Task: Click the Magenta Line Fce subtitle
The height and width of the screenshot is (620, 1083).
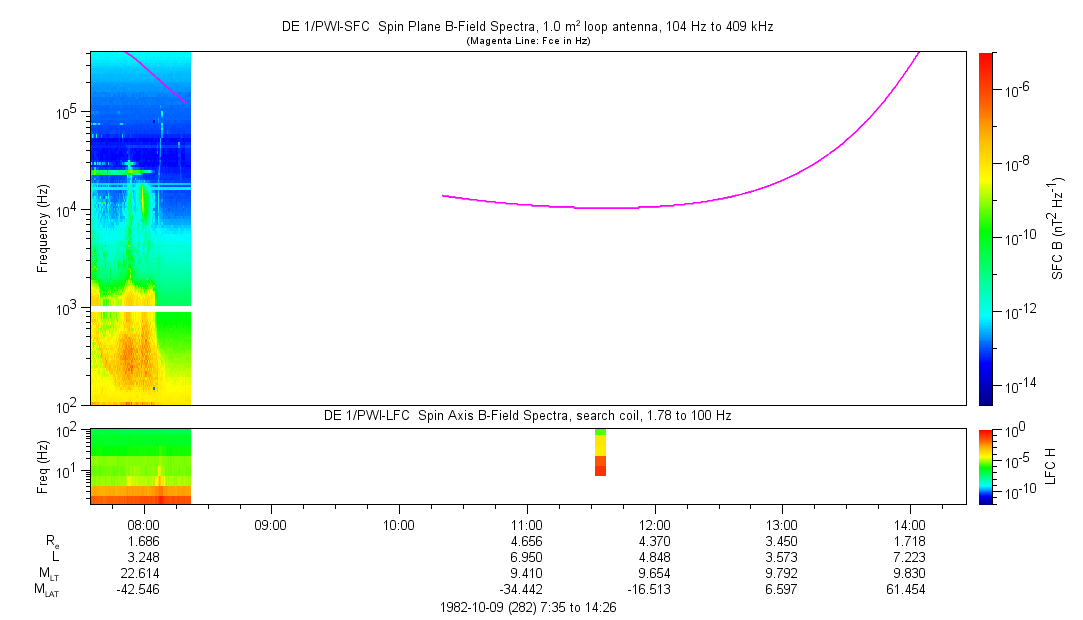Action: tap(528, 41)
